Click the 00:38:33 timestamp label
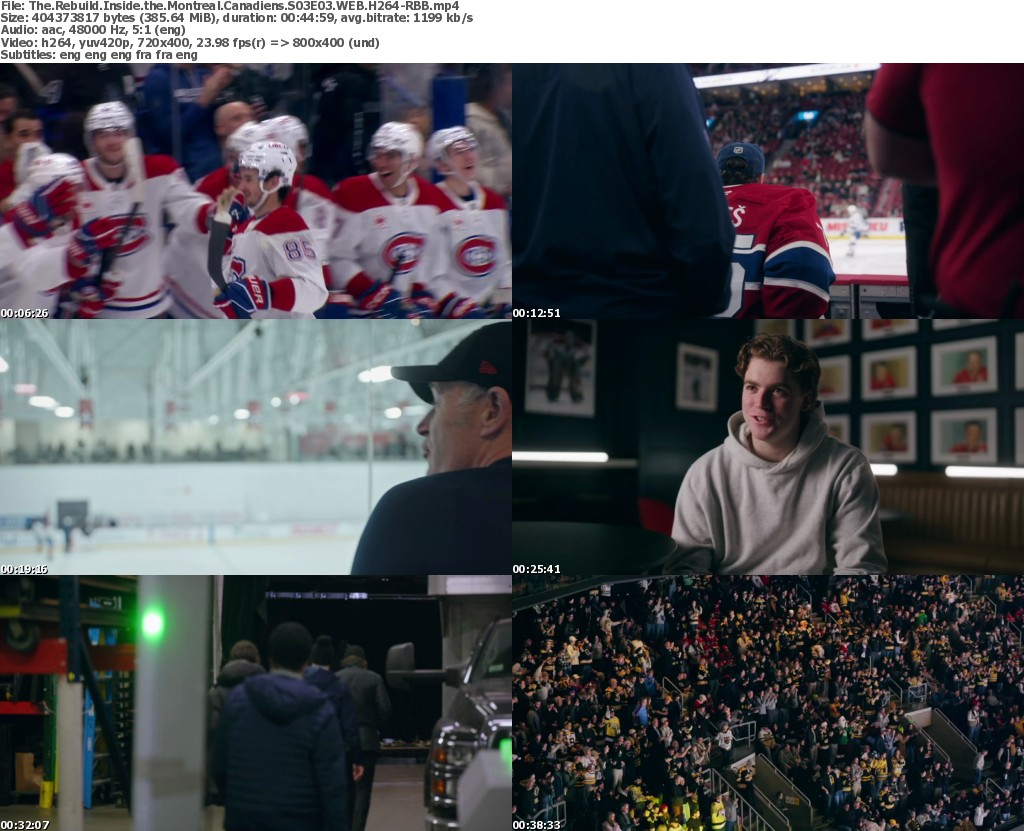The image size is (1024, 831). pyautogui.click(x=536, y=825)
